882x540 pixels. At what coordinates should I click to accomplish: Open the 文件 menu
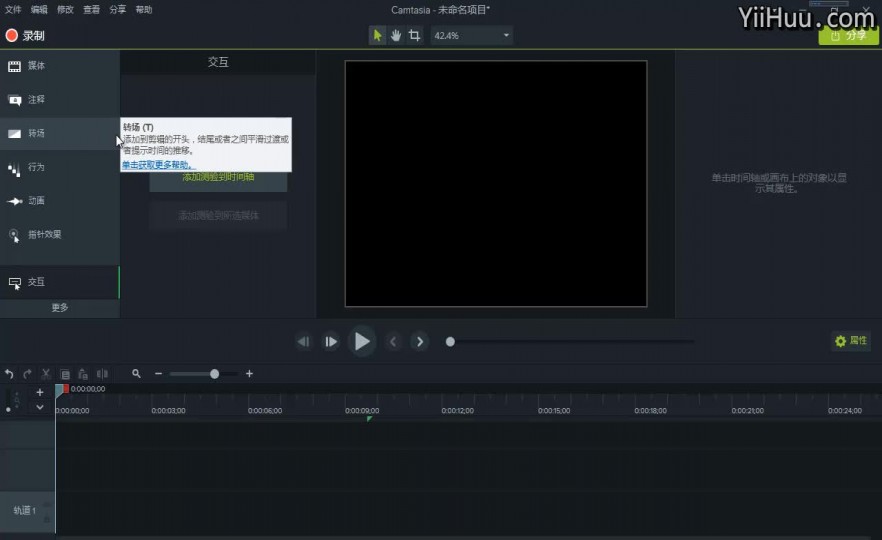click(13, 10)
